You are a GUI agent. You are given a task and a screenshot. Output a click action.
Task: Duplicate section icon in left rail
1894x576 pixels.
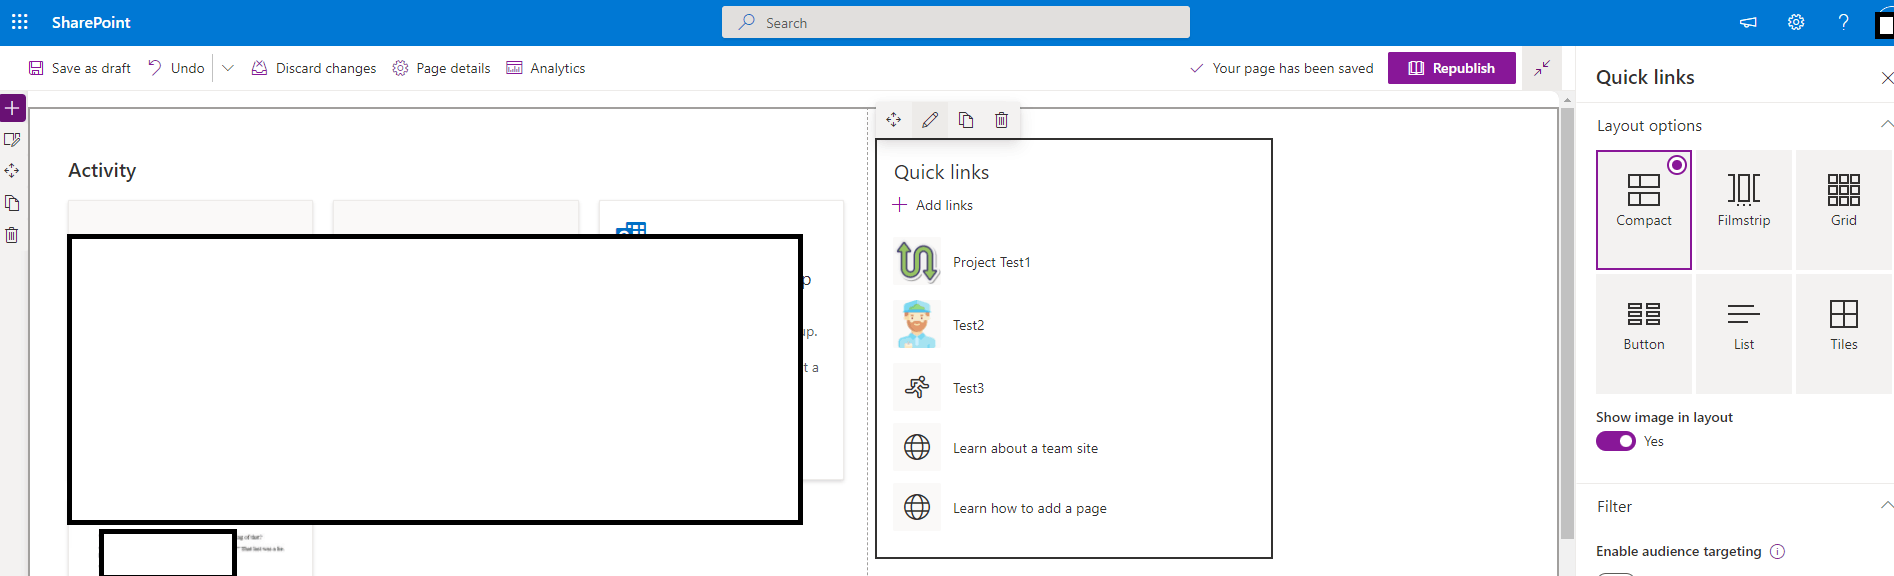(12, 203)
